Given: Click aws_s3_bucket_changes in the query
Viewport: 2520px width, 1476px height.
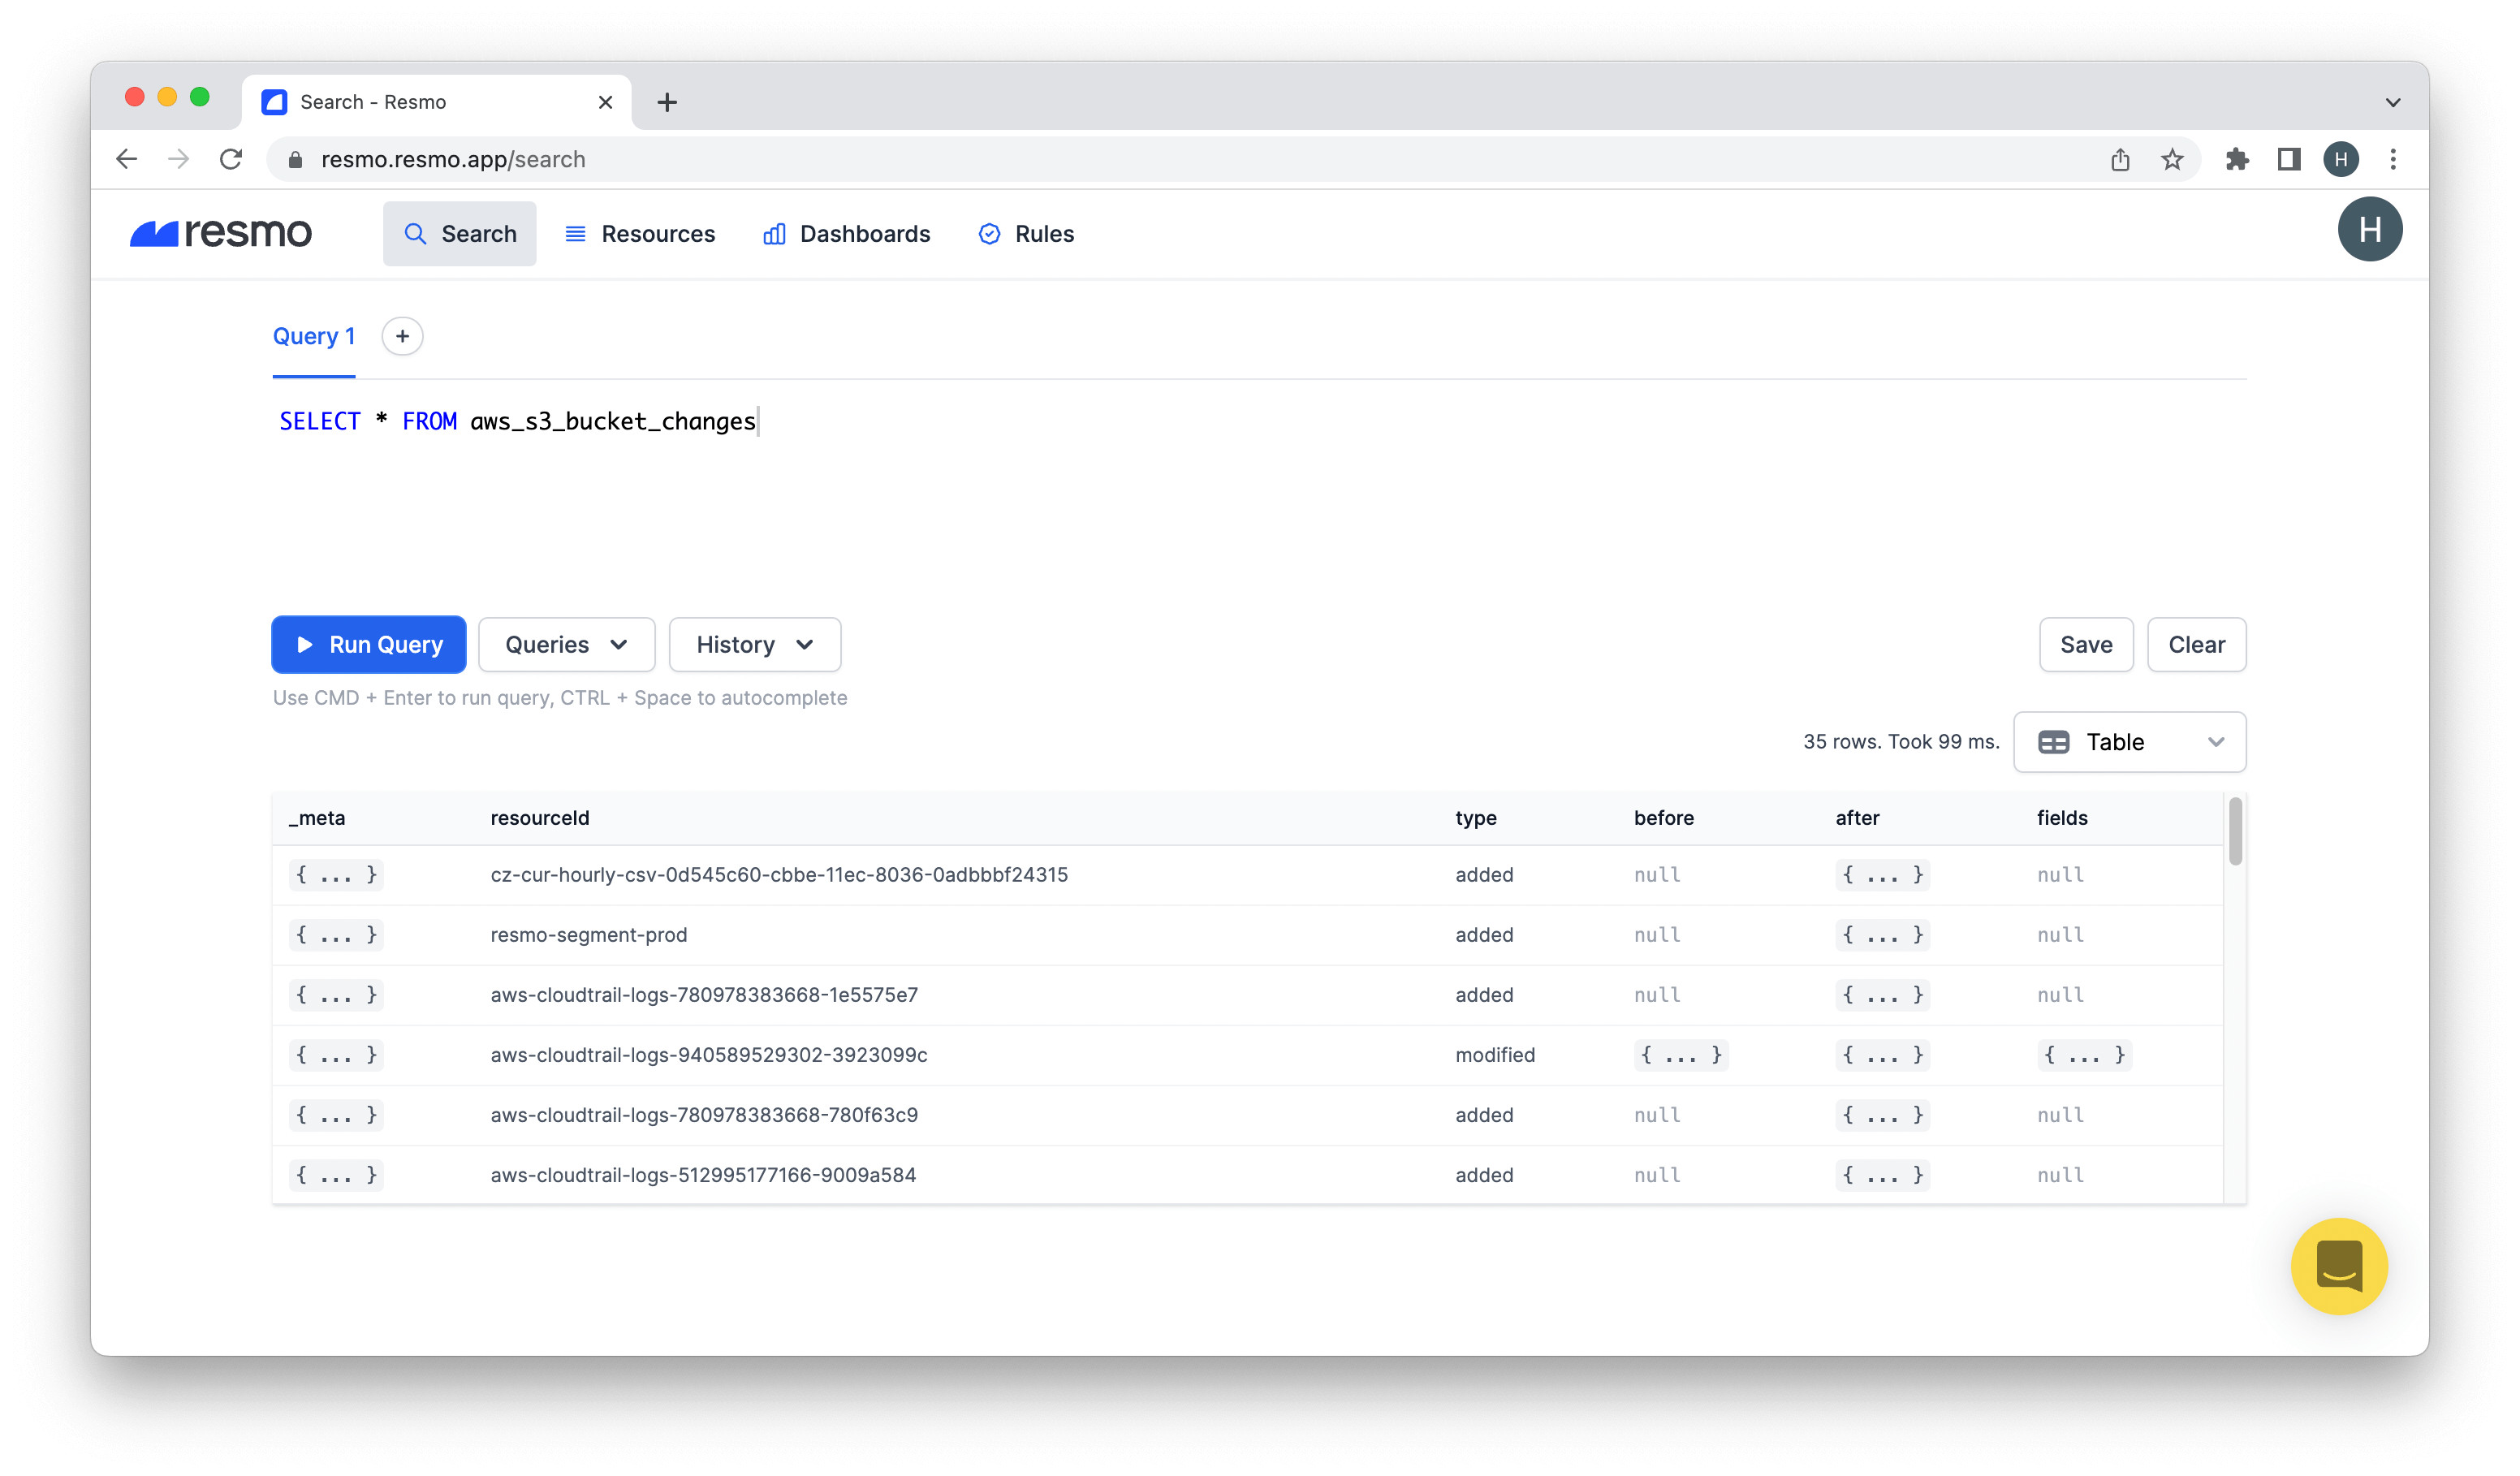Looking at the screenshot, I should click(613, 421).
